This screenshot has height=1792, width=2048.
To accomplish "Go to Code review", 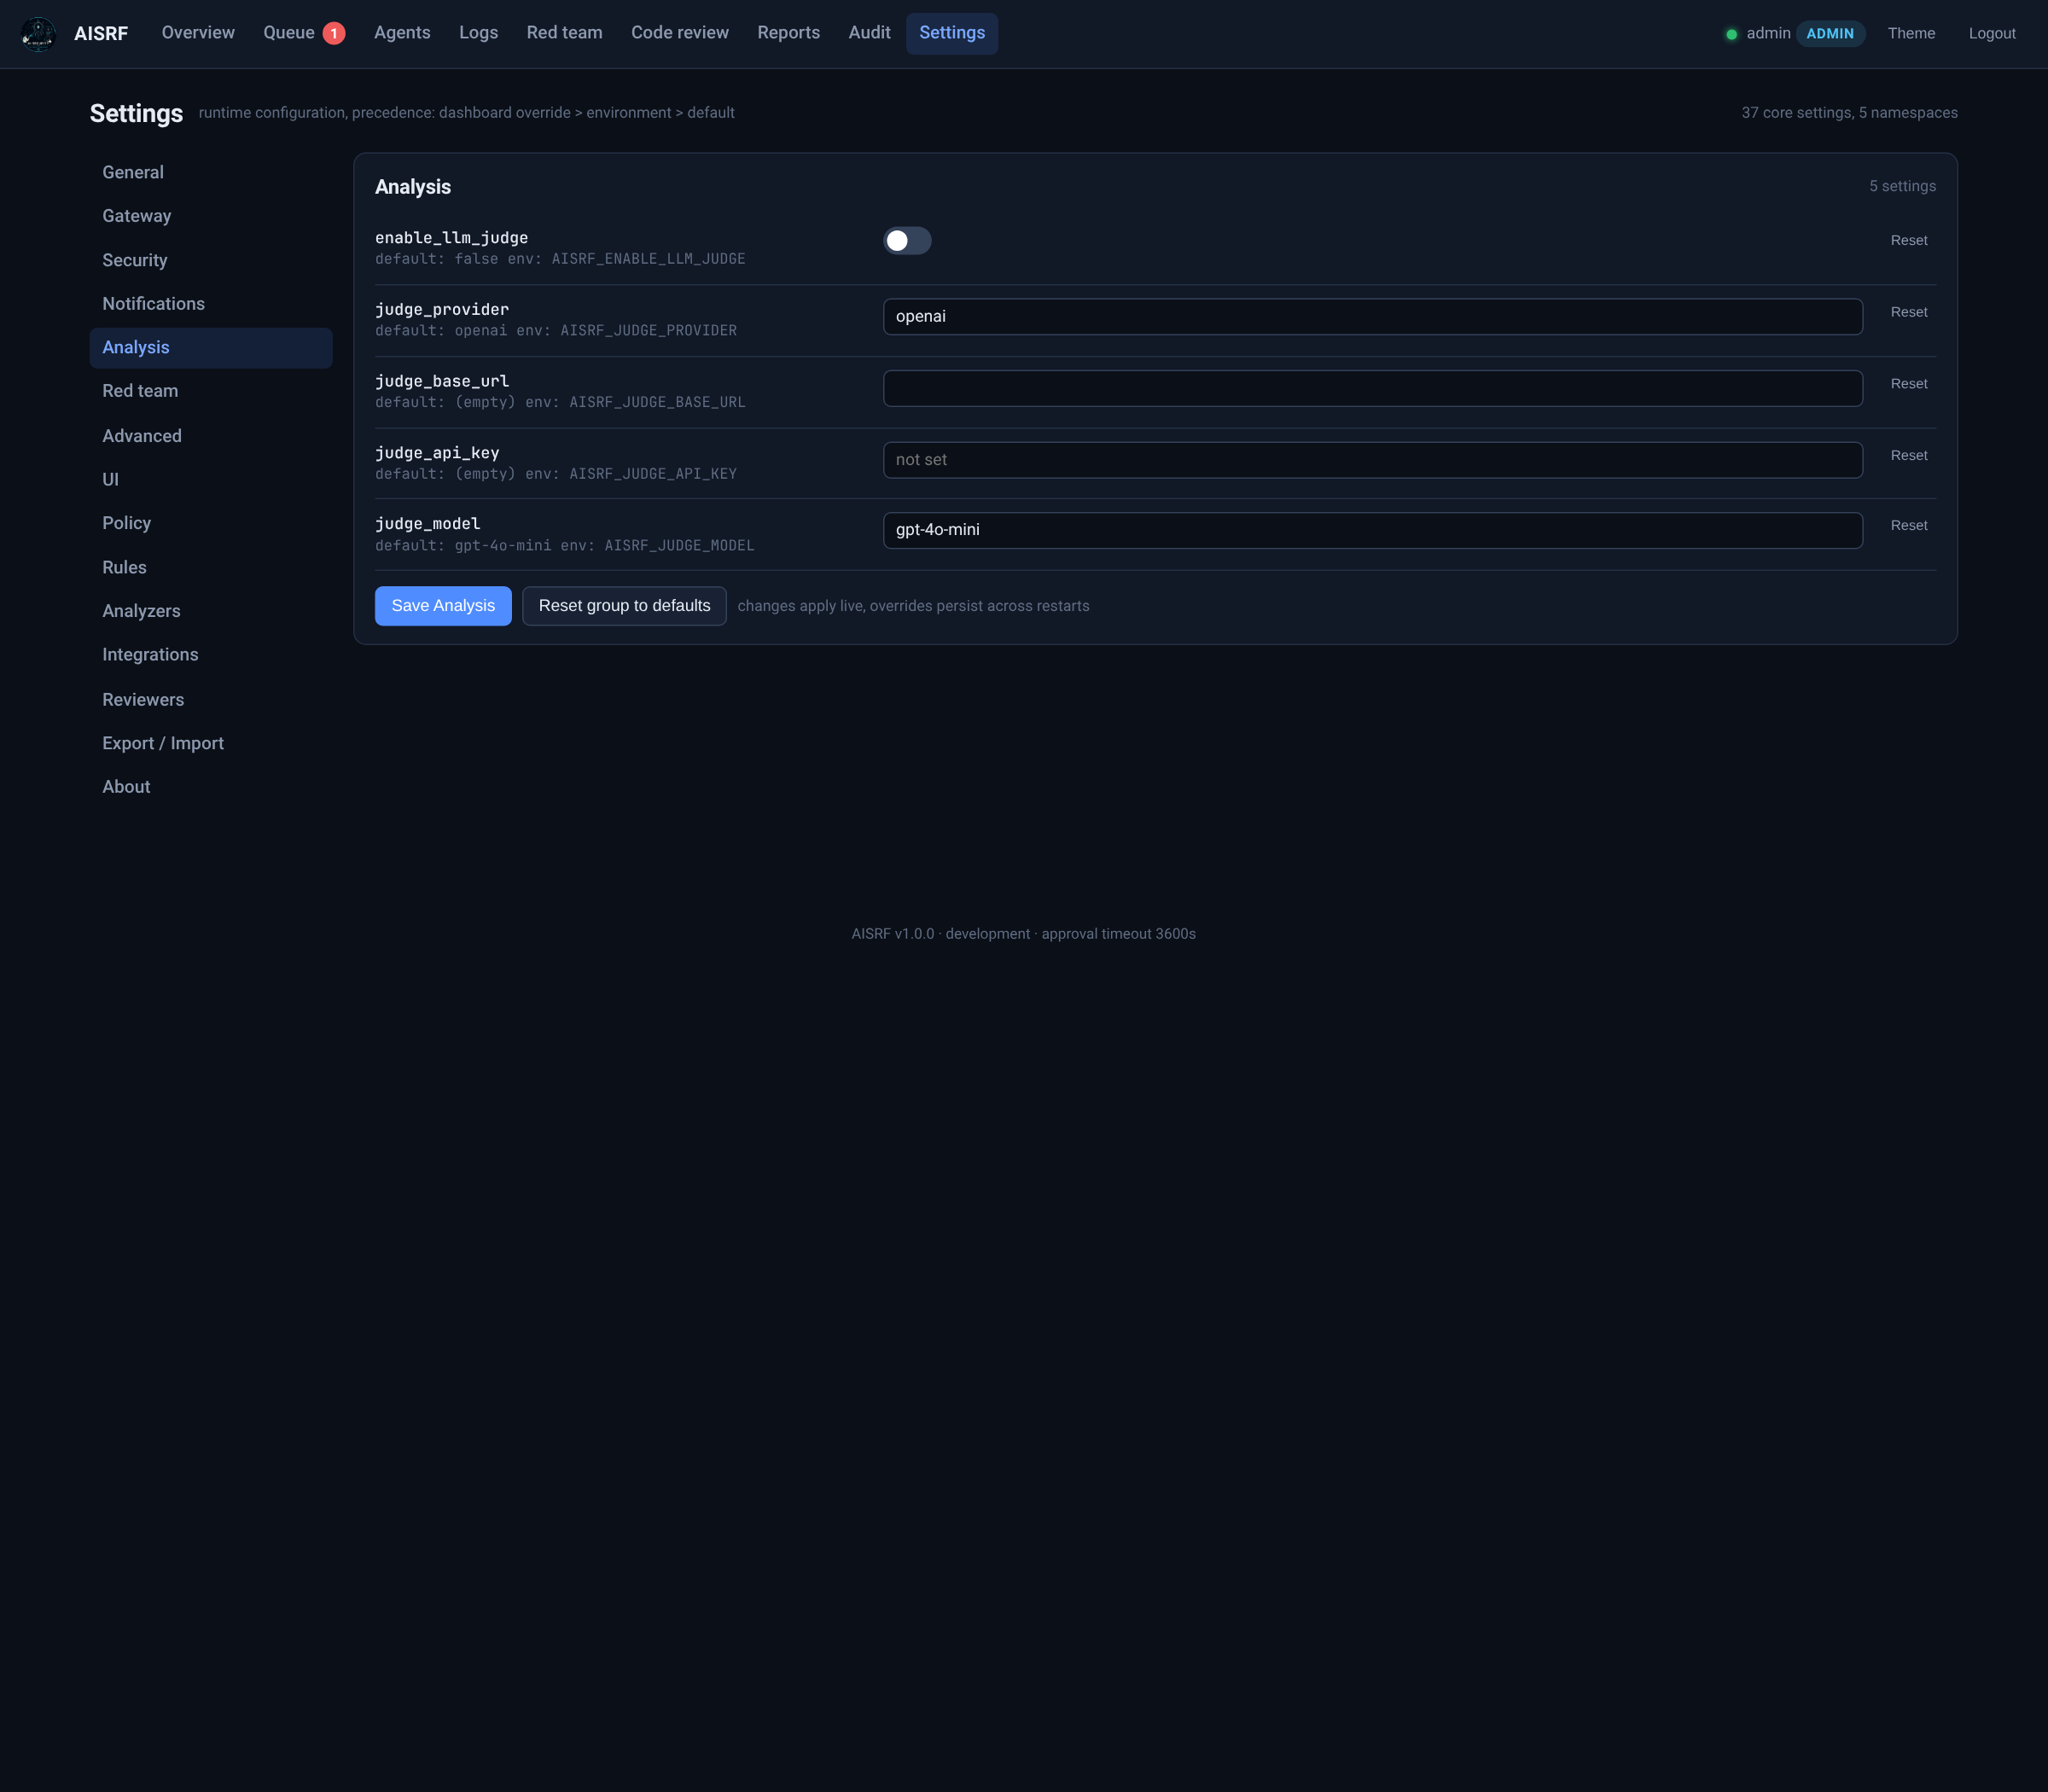I will point(679,33).
